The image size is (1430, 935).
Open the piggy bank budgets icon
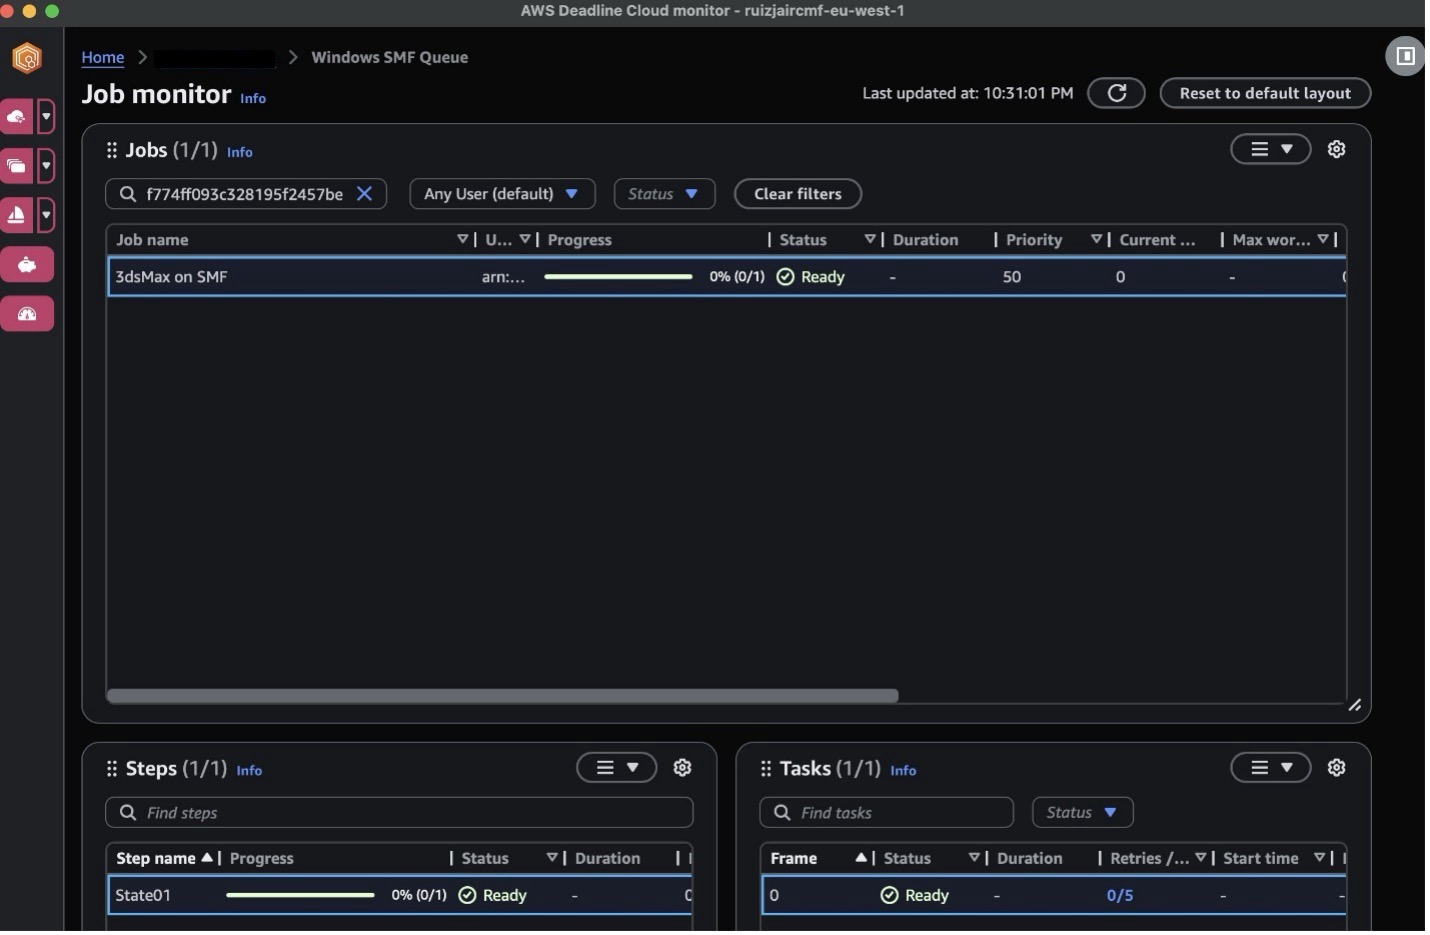tap(27, 265)
